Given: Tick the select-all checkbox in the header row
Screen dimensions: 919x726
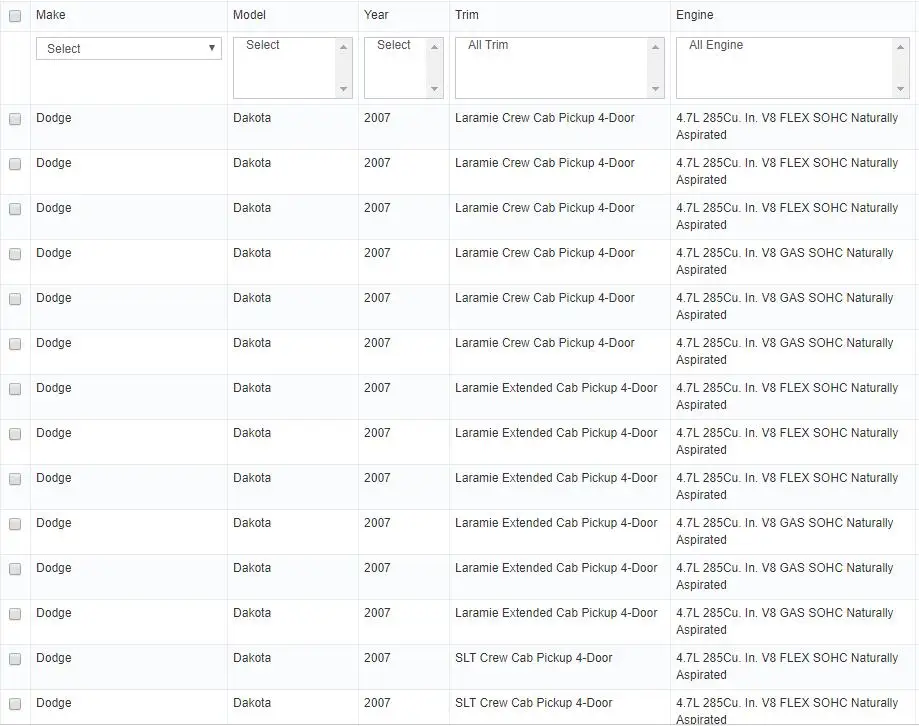Looking at the screenshot, I should pos(15,16).
